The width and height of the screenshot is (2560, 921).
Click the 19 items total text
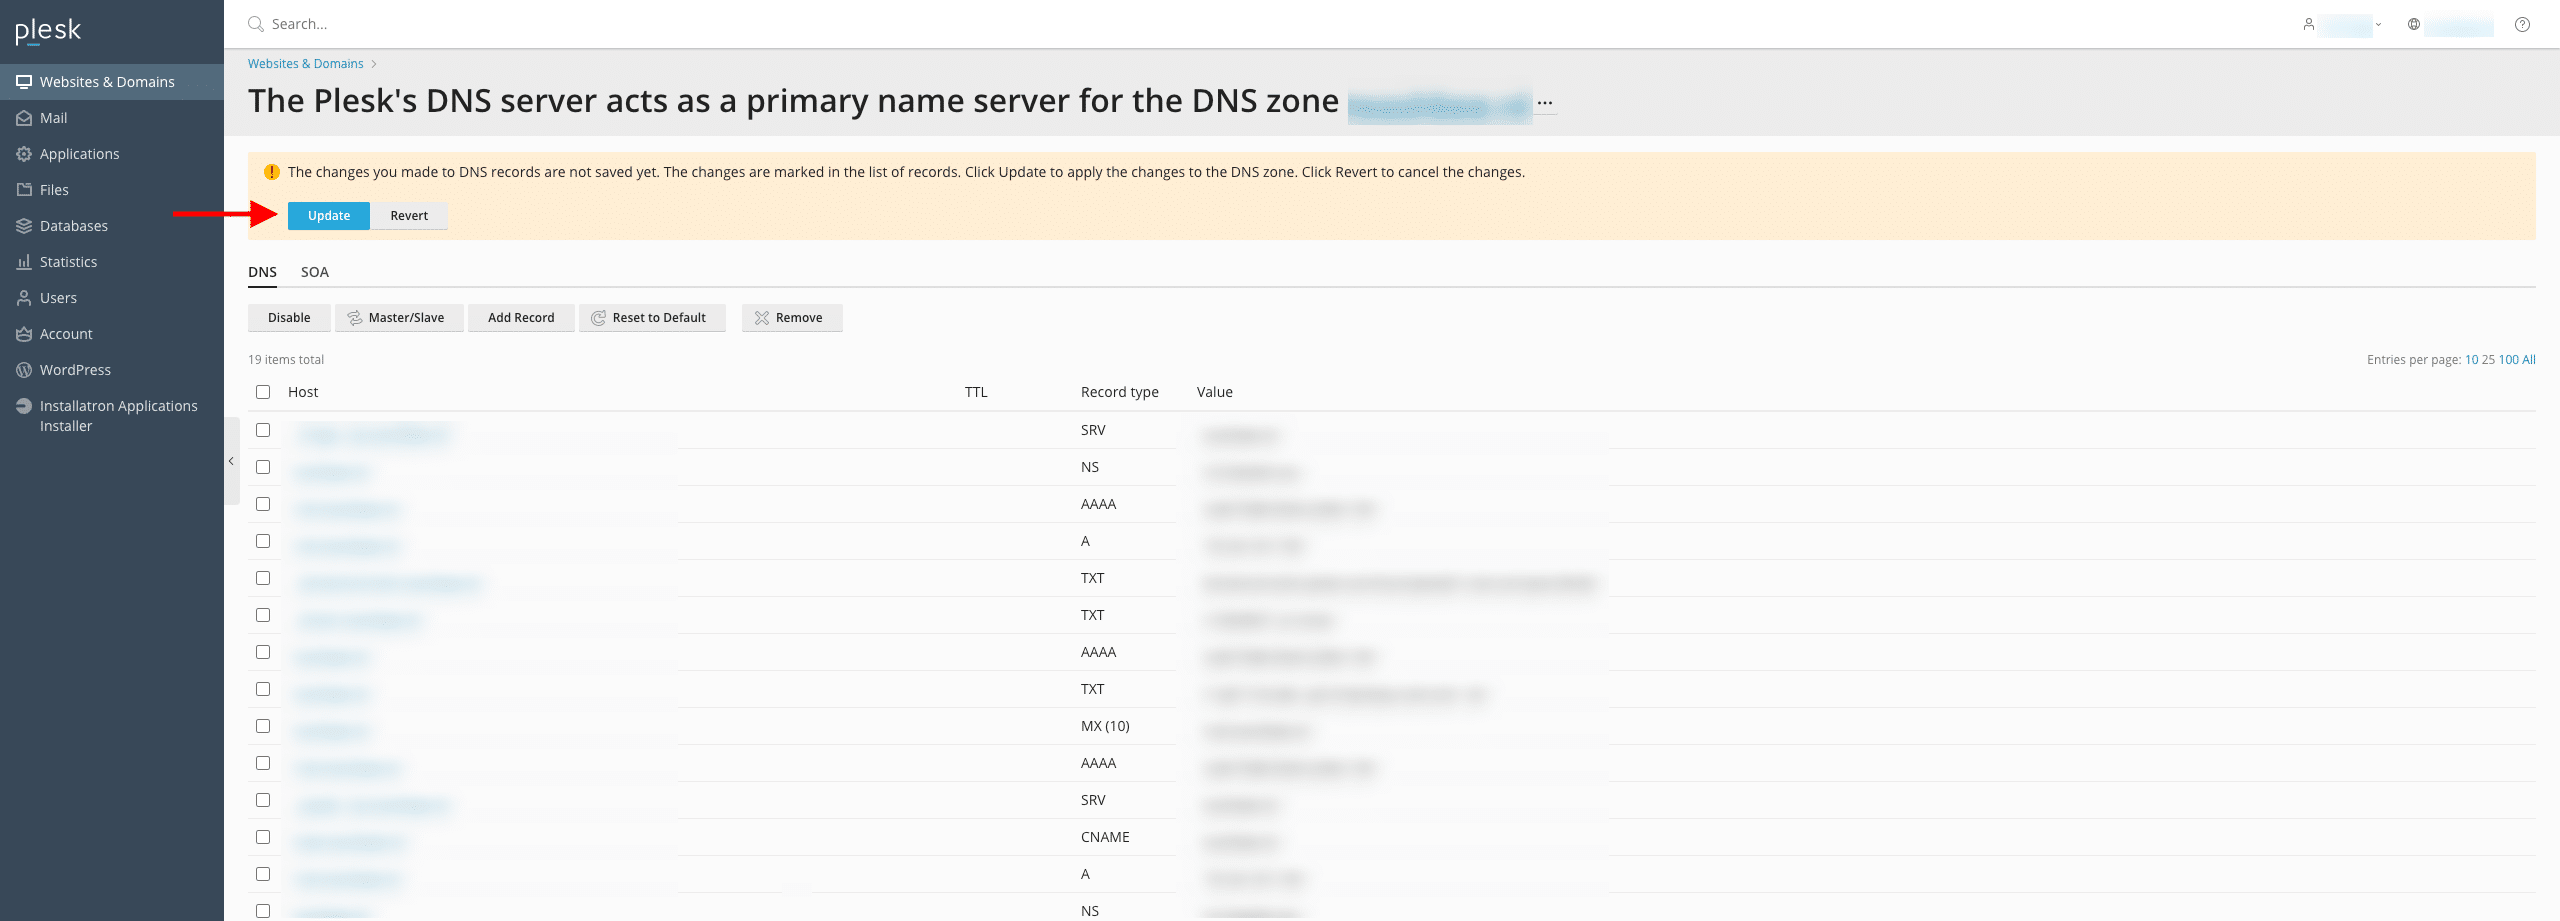click(x=286, y=360)
